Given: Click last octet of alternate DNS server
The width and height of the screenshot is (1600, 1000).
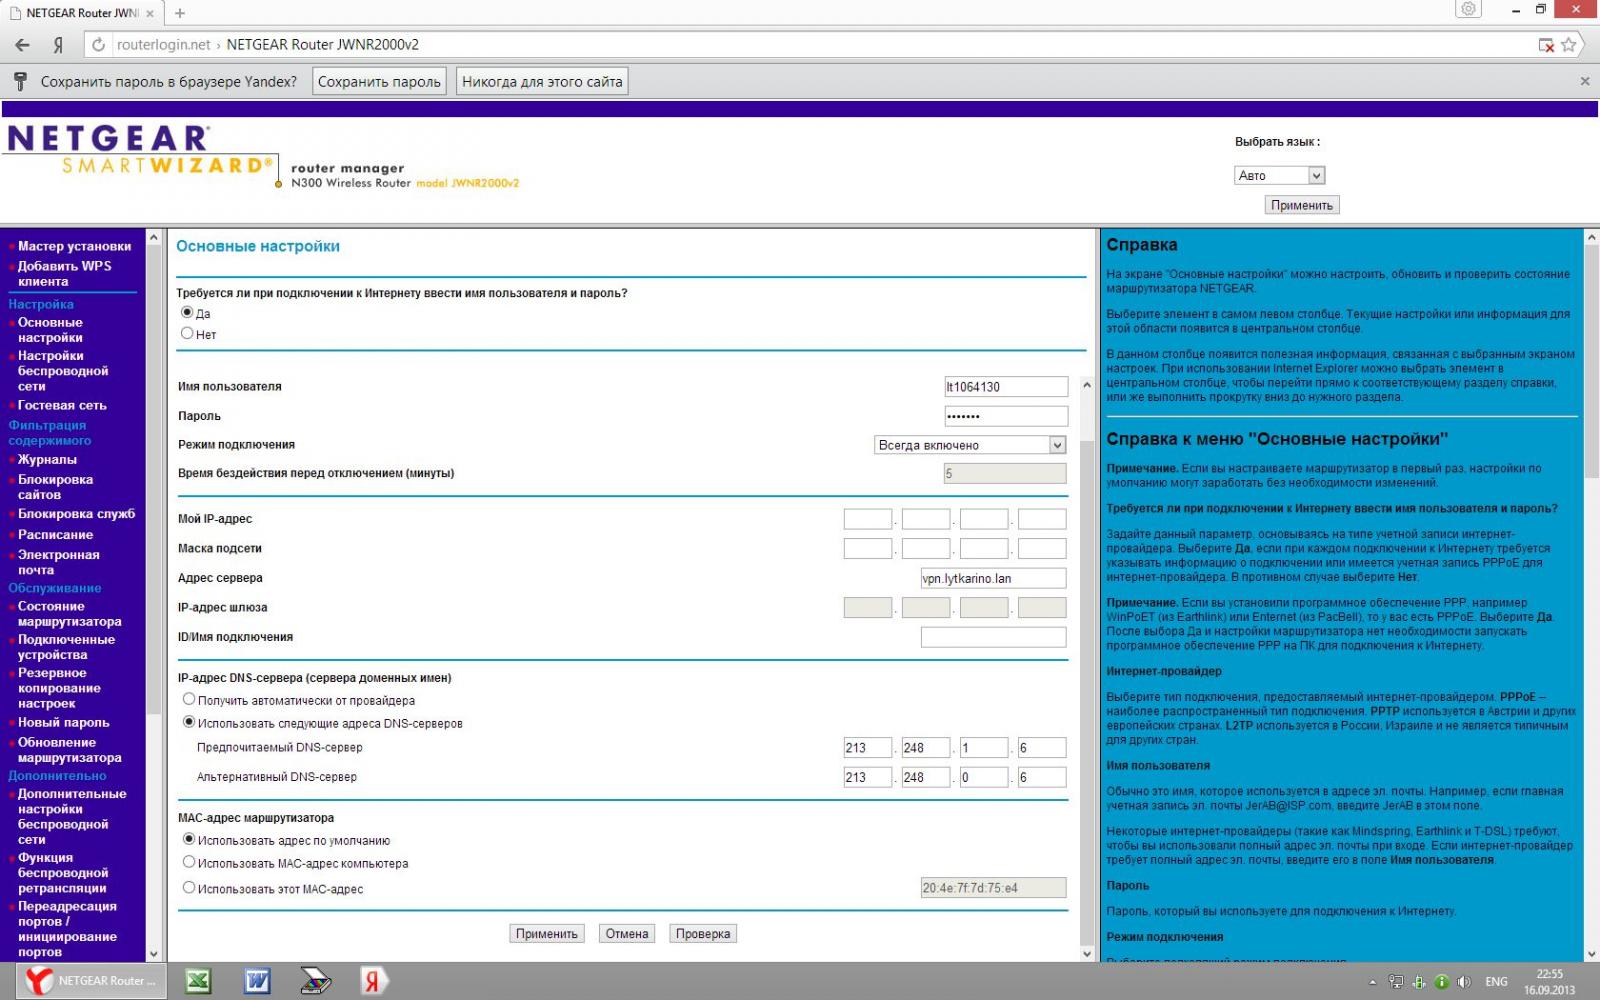Looking at the screenshot, I should pos(1042,777).
